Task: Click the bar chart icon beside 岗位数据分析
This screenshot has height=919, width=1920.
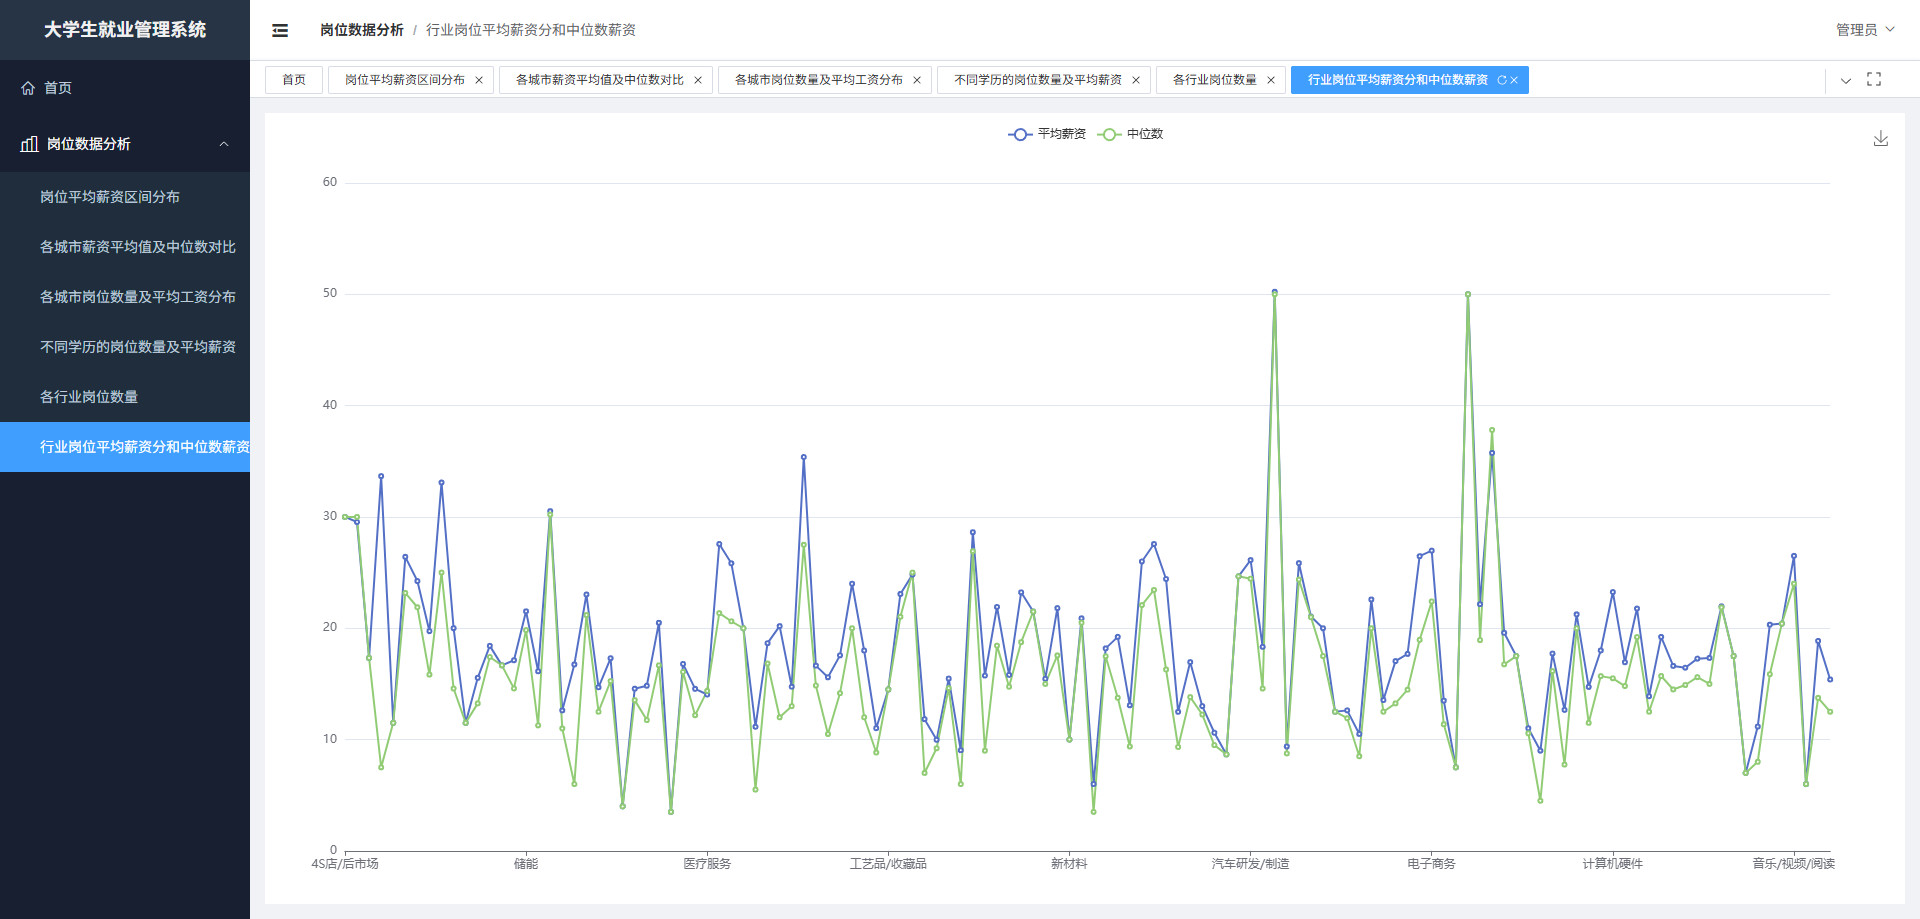Action: point(29,144)
